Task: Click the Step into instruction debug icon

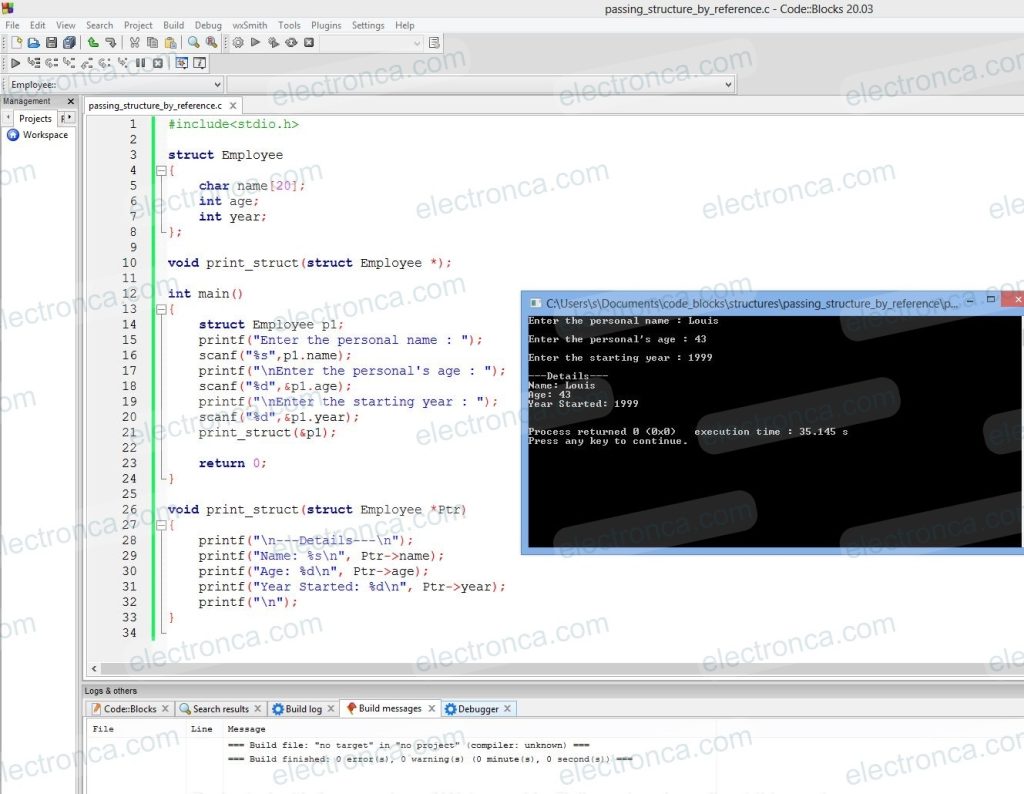Action: coord(122,63)
